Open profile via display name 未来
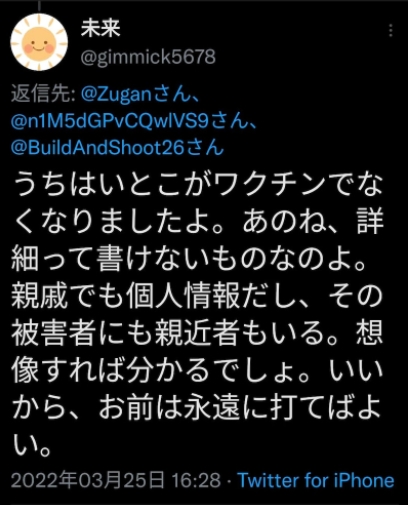This screenshot has width=408, height=505. 100,28
